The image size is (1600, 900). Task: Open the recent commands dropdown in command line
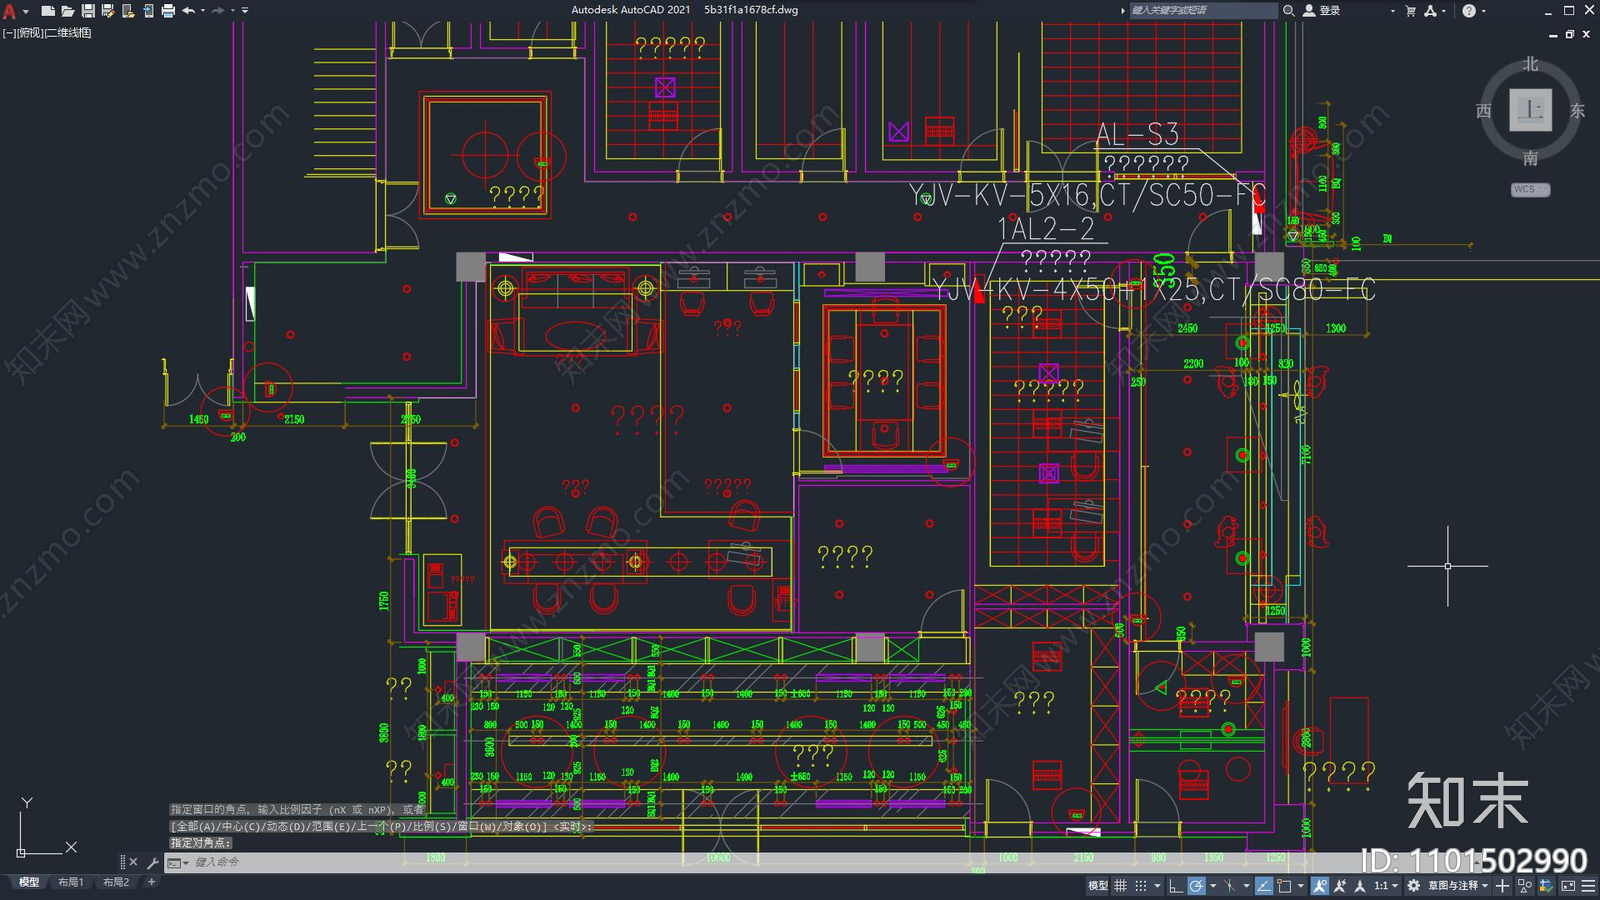coord(178,862)
